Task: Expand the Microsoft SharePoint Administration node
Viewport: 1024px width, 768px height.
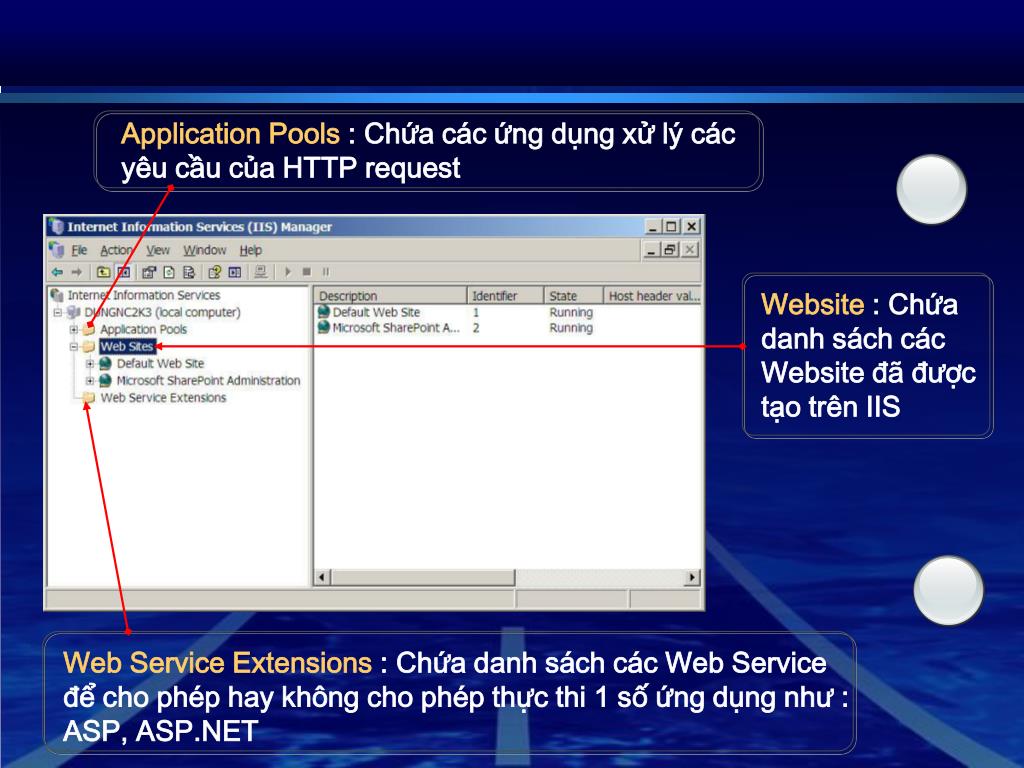Action: point(90,380)
